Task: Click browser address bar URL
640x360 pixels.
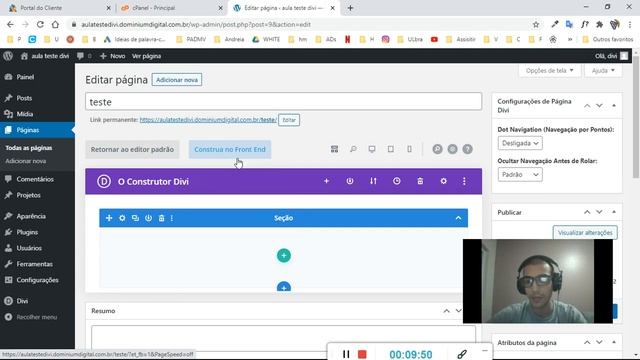Action: [196, 24]
